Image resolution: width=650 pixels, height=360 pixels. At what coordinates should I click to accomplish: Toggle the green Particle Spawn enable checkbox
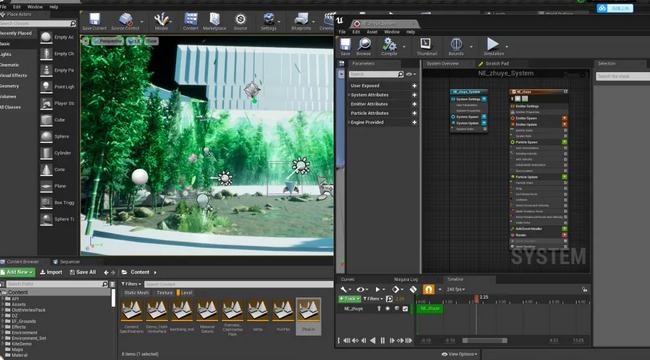coord(564,142)
